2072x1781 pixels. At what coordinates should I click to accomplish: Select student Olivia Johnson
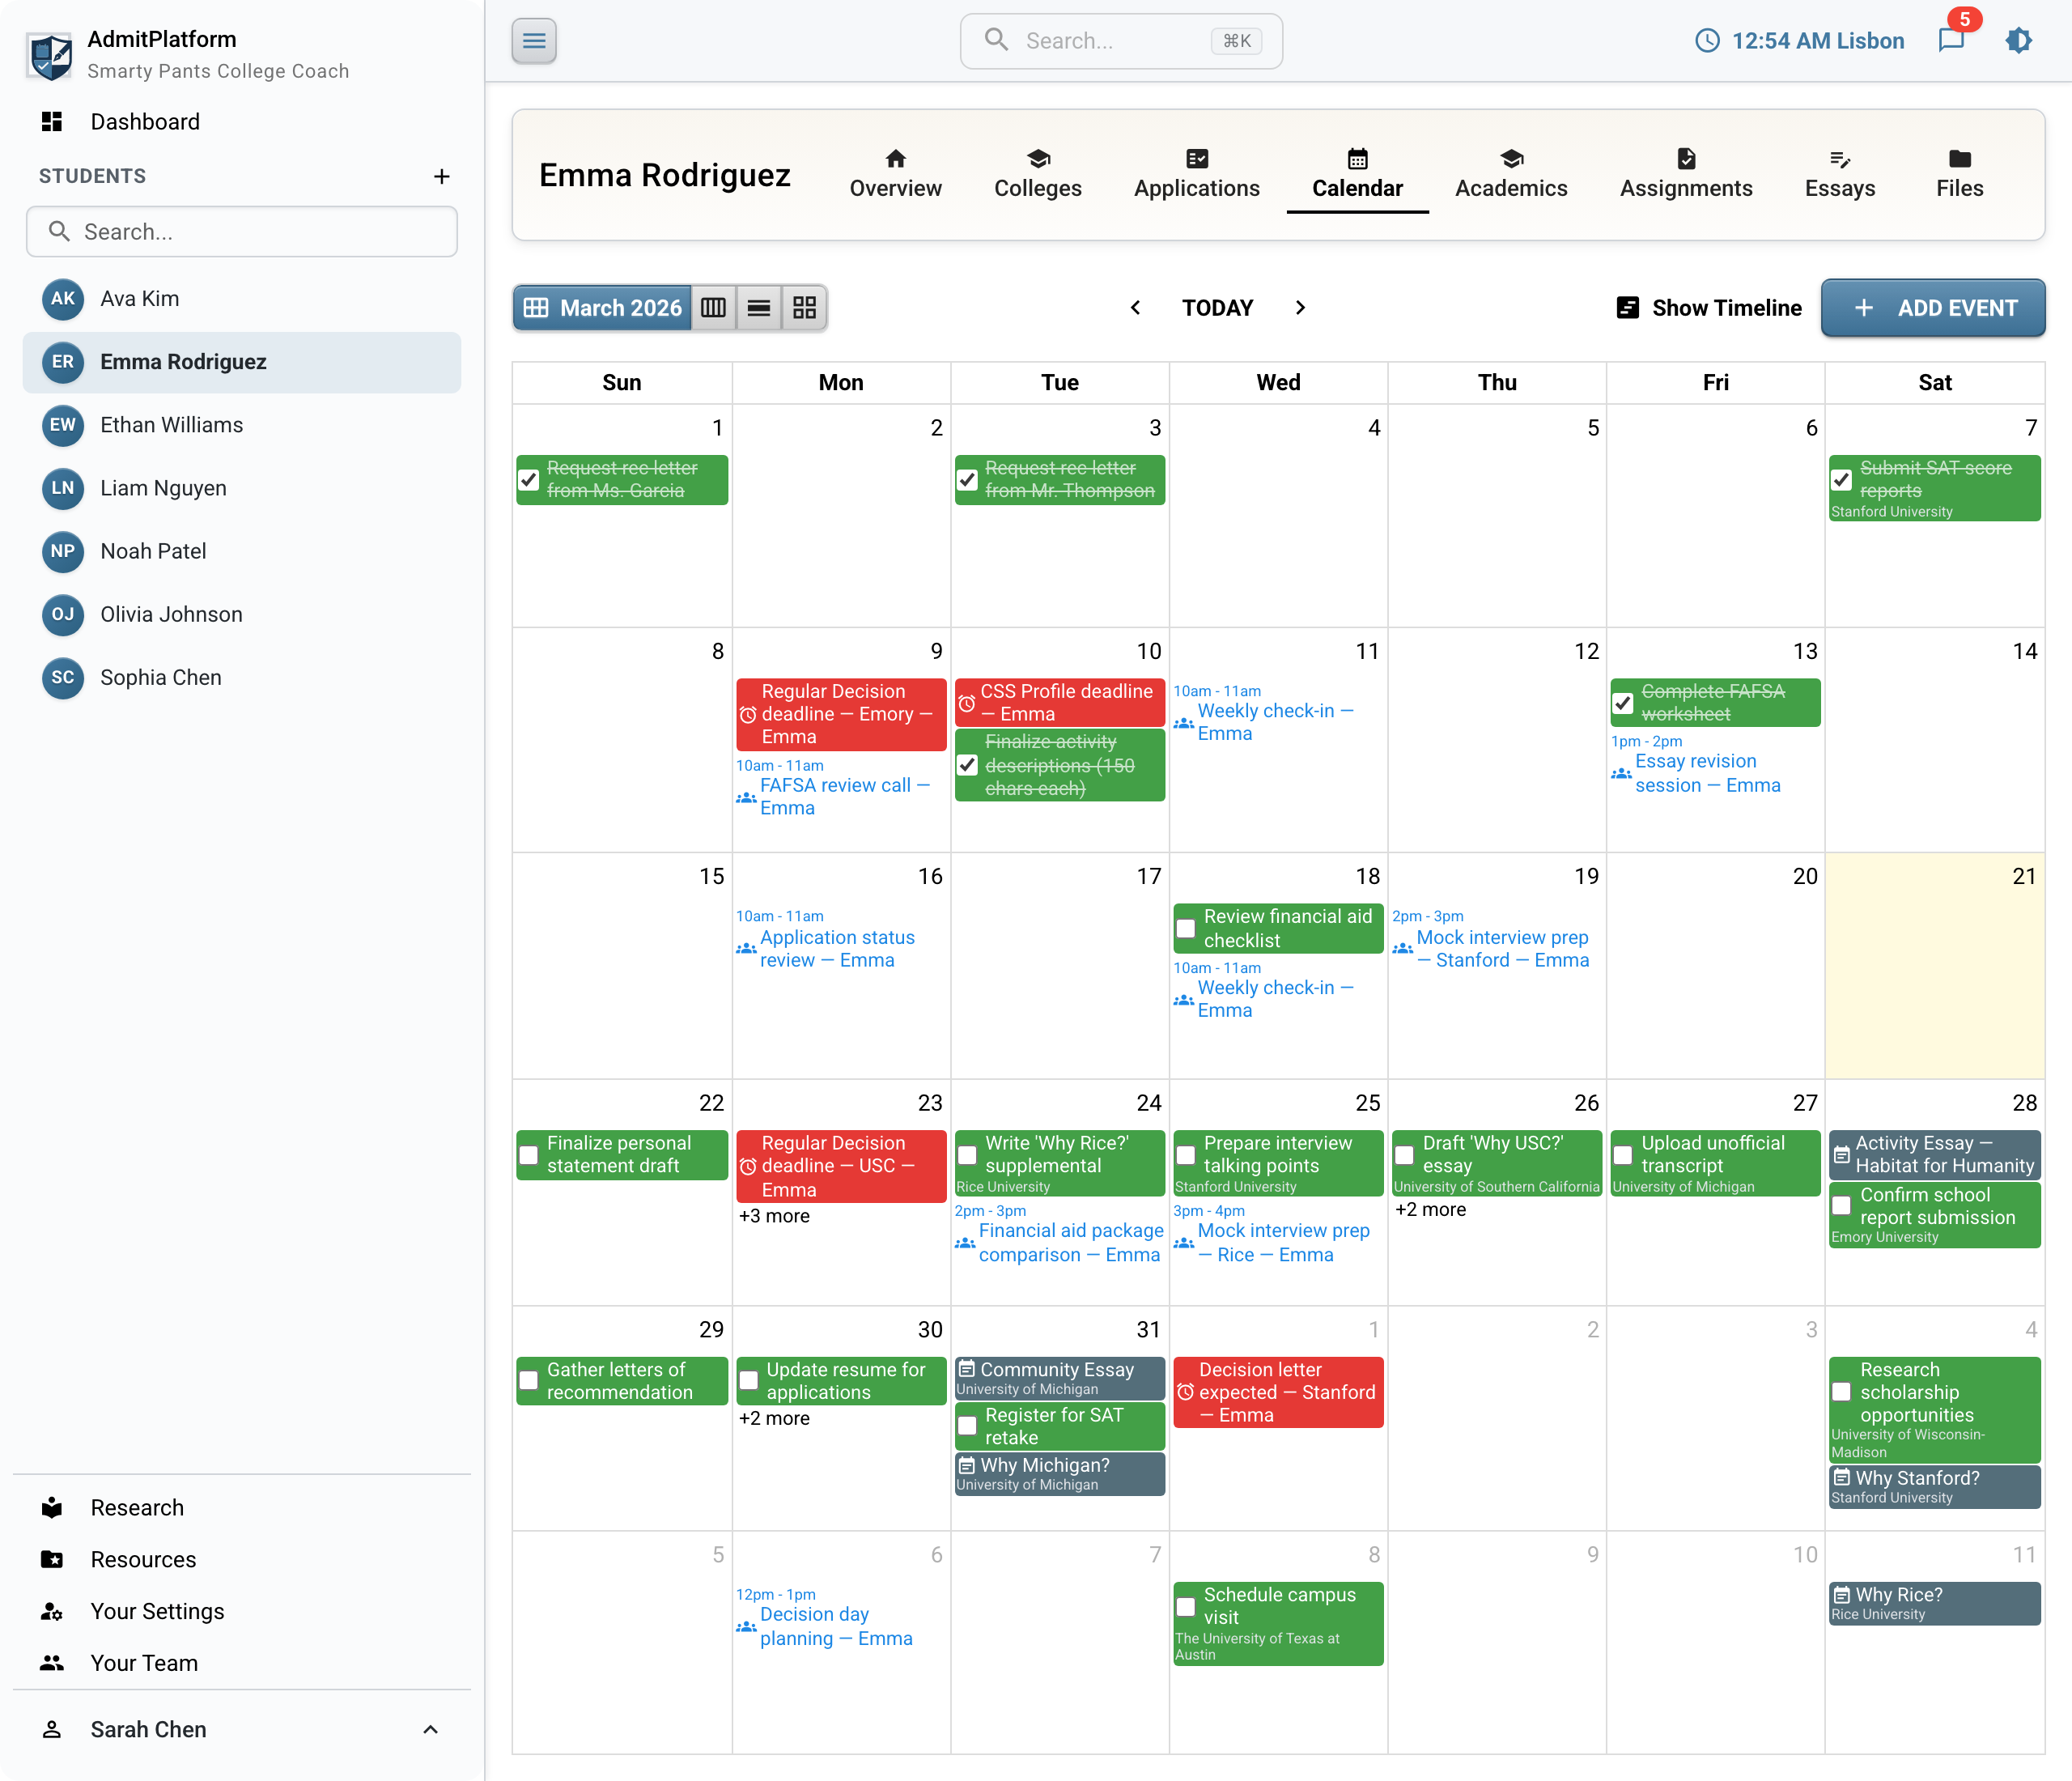[x=171, y=614]
